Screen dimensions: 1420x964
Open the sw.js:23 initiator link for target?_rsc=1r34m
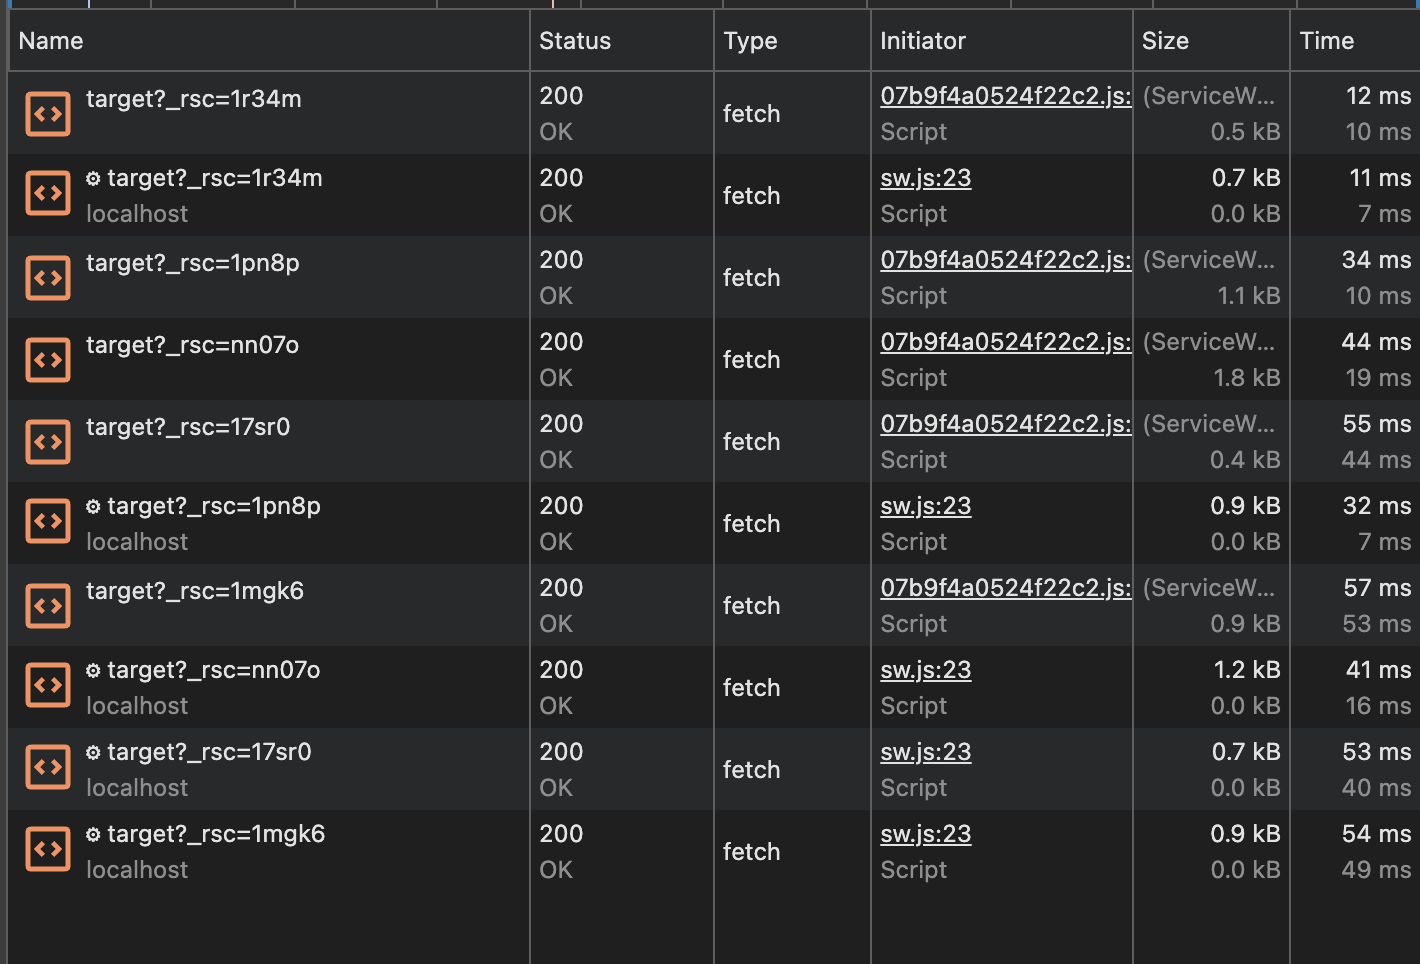925,178
